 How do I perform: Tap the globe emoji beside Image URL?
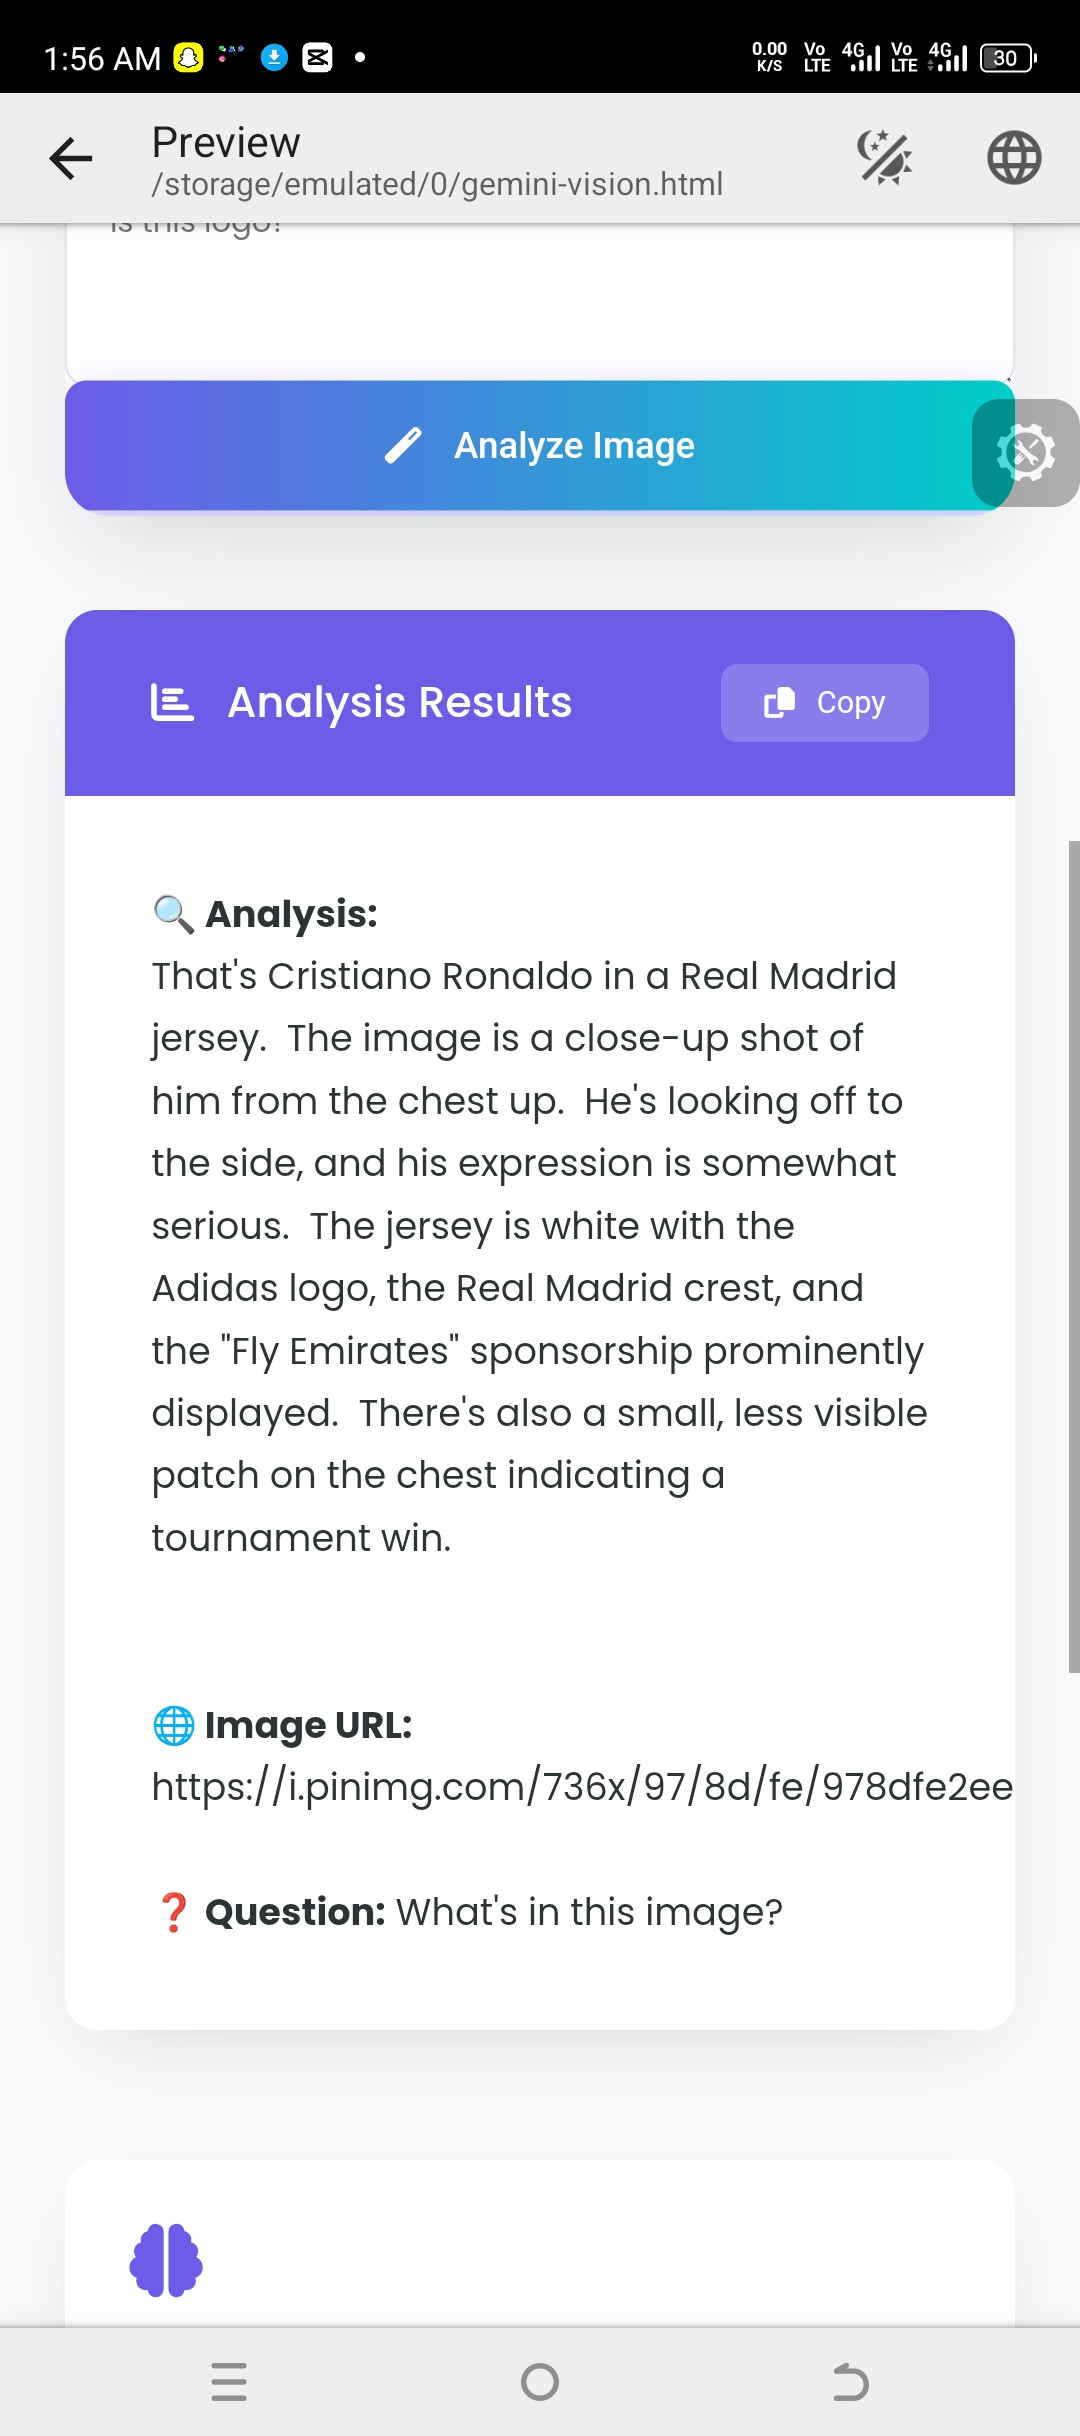pos(174,1725)
